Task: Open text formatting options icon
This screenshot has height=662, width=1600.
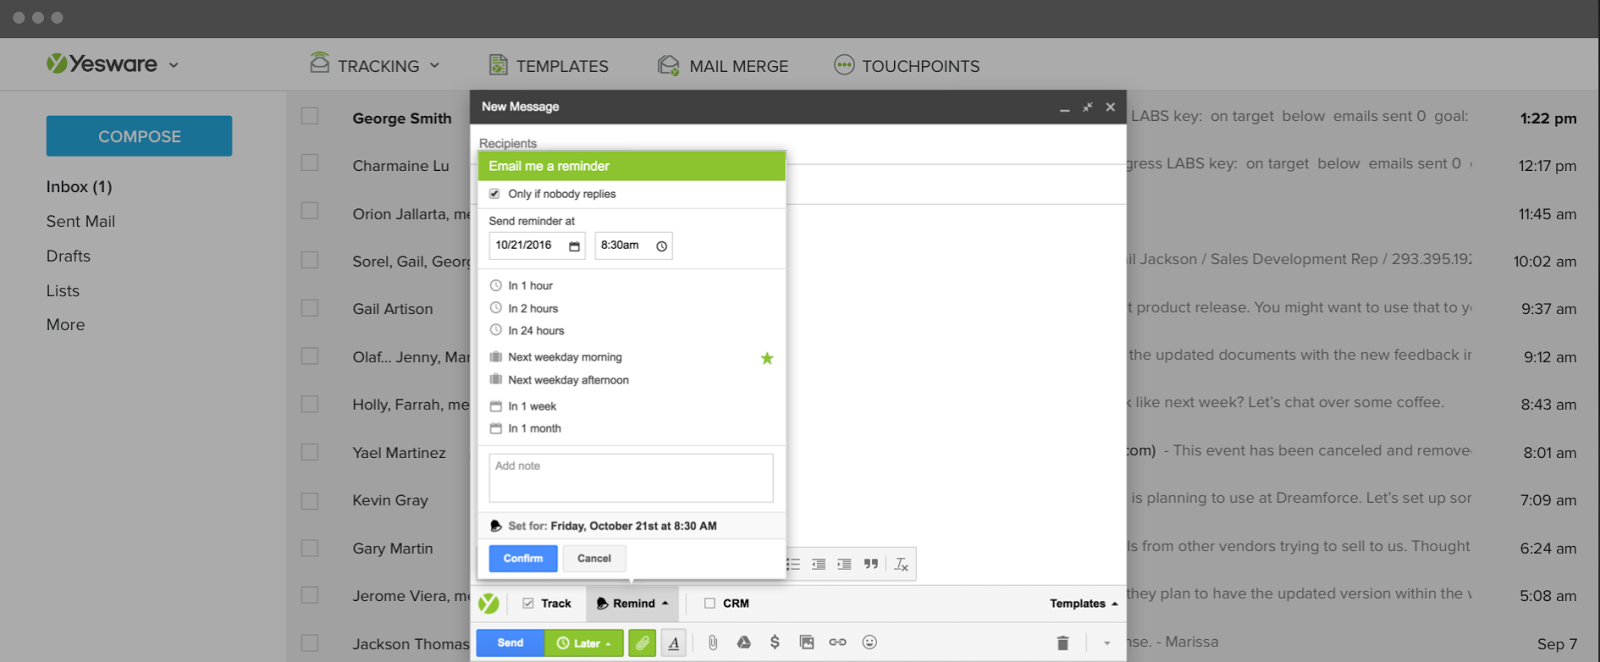Action: pos(674,643)
